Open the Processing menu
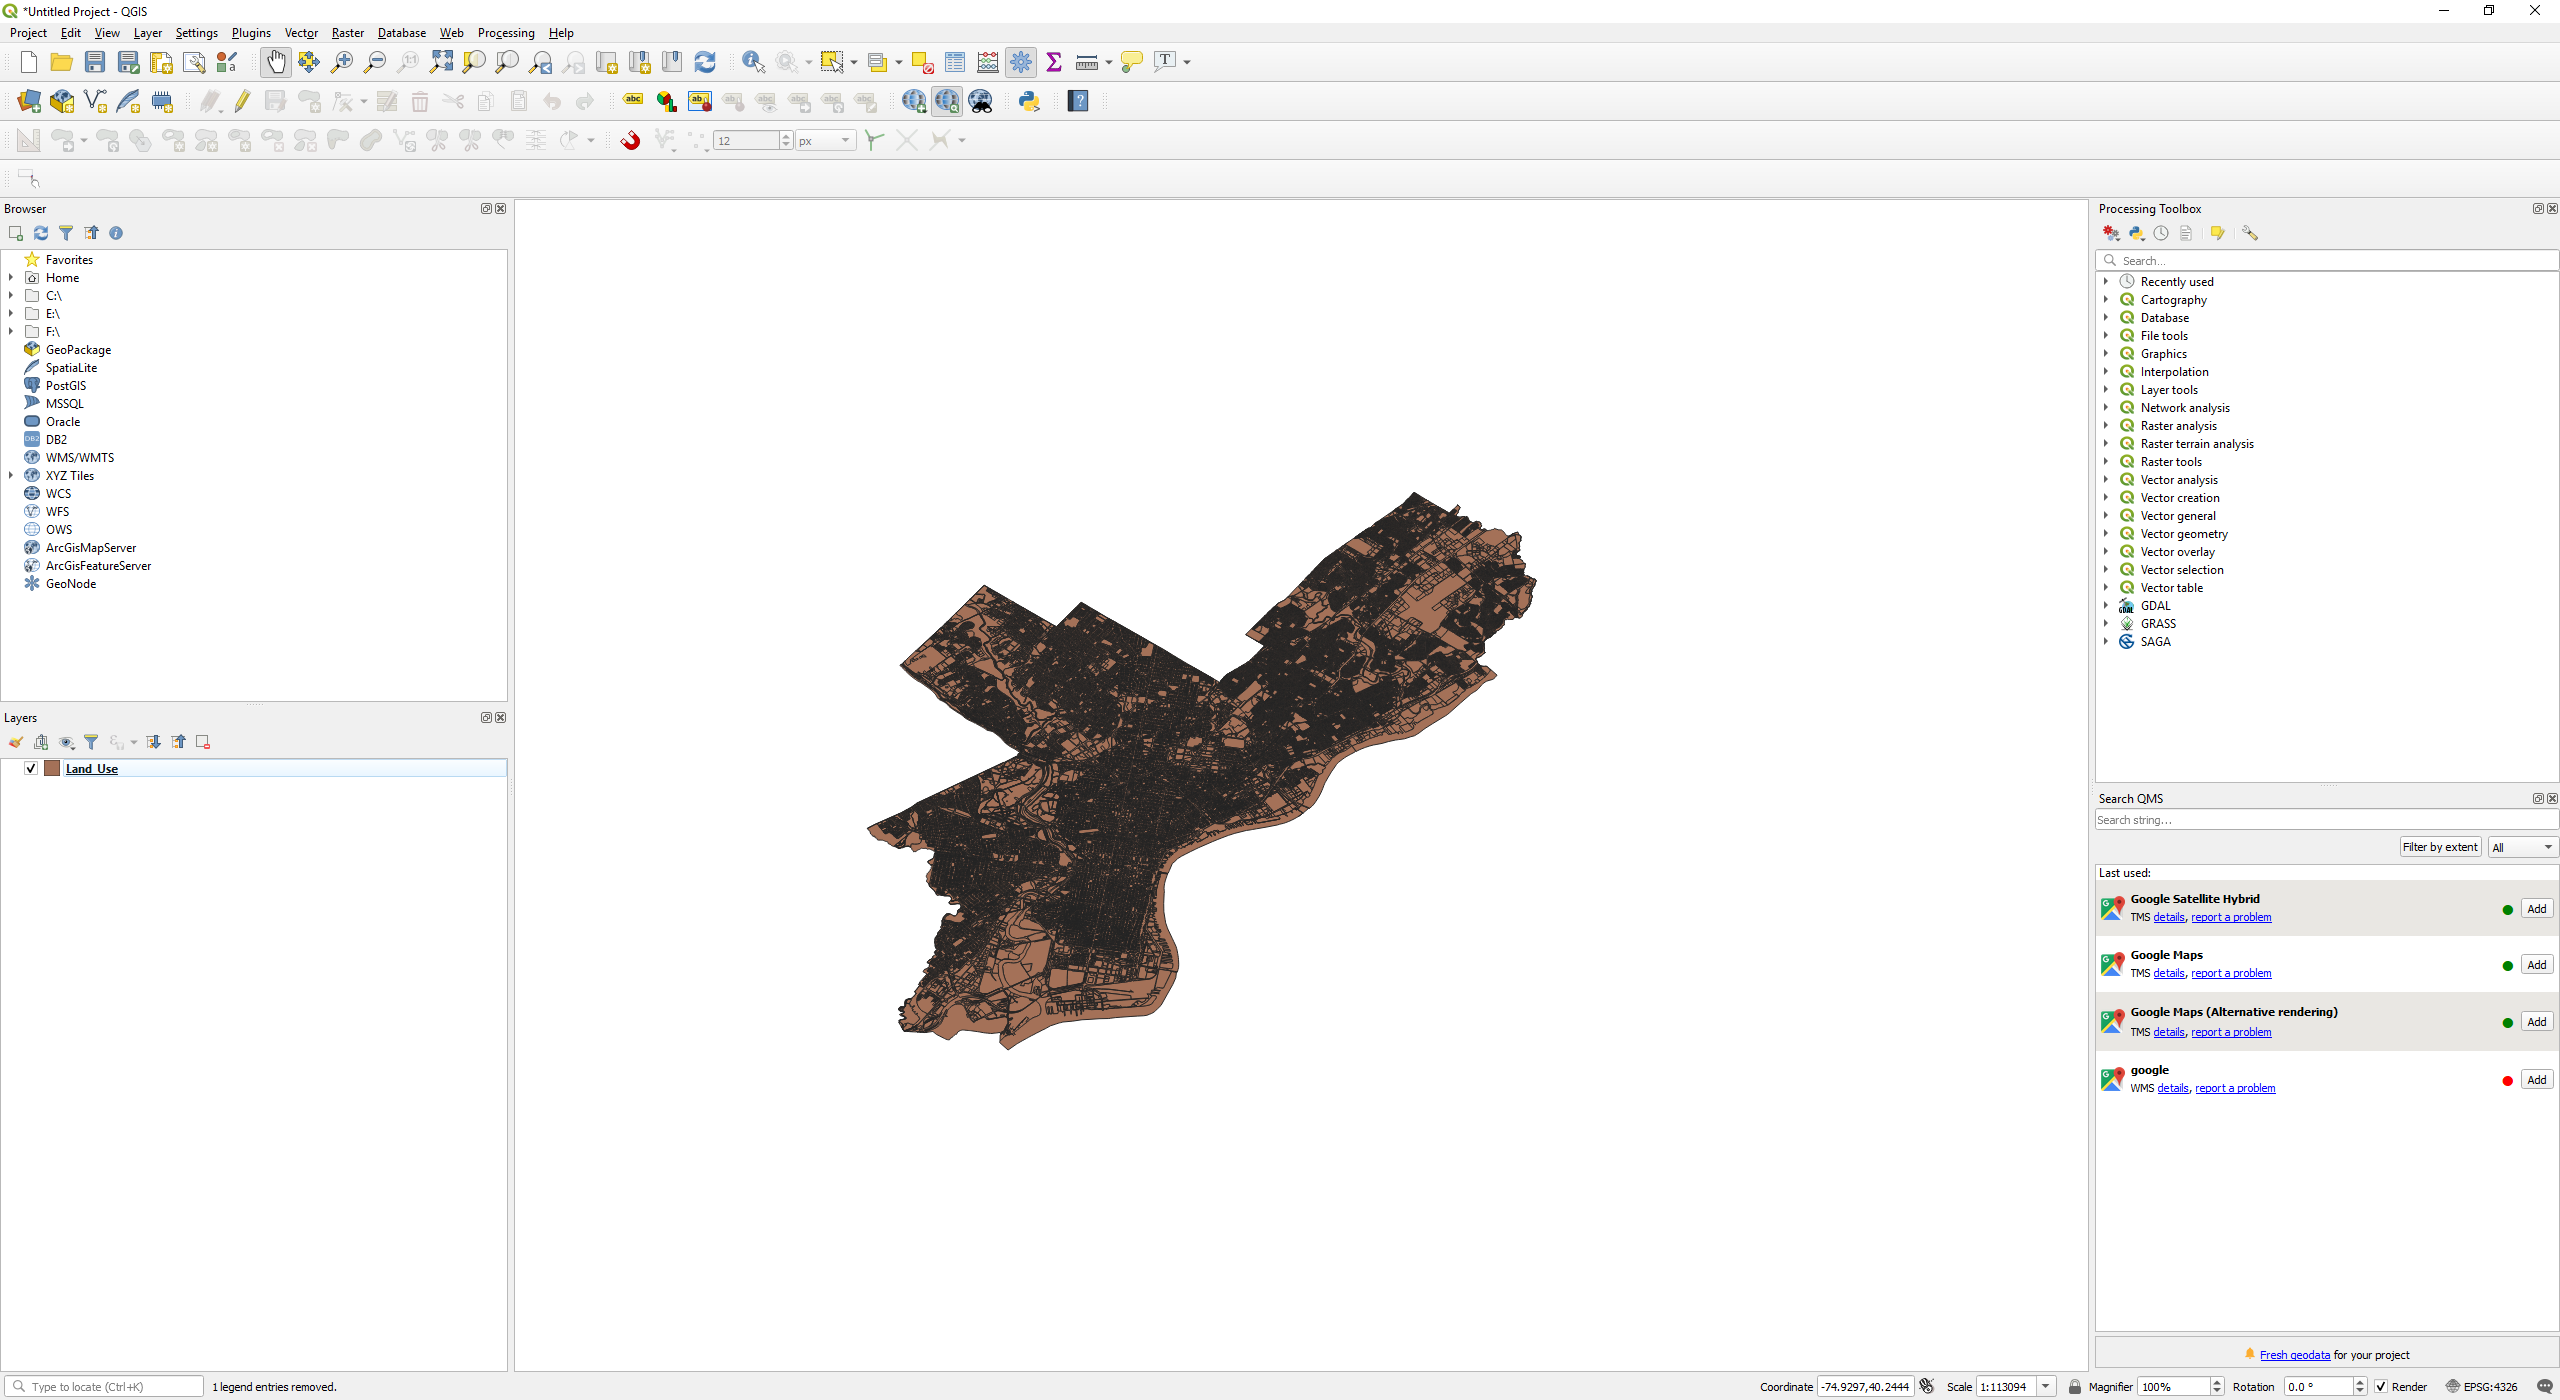This screenshot has width=2560, height=1400. pos(505,33)
